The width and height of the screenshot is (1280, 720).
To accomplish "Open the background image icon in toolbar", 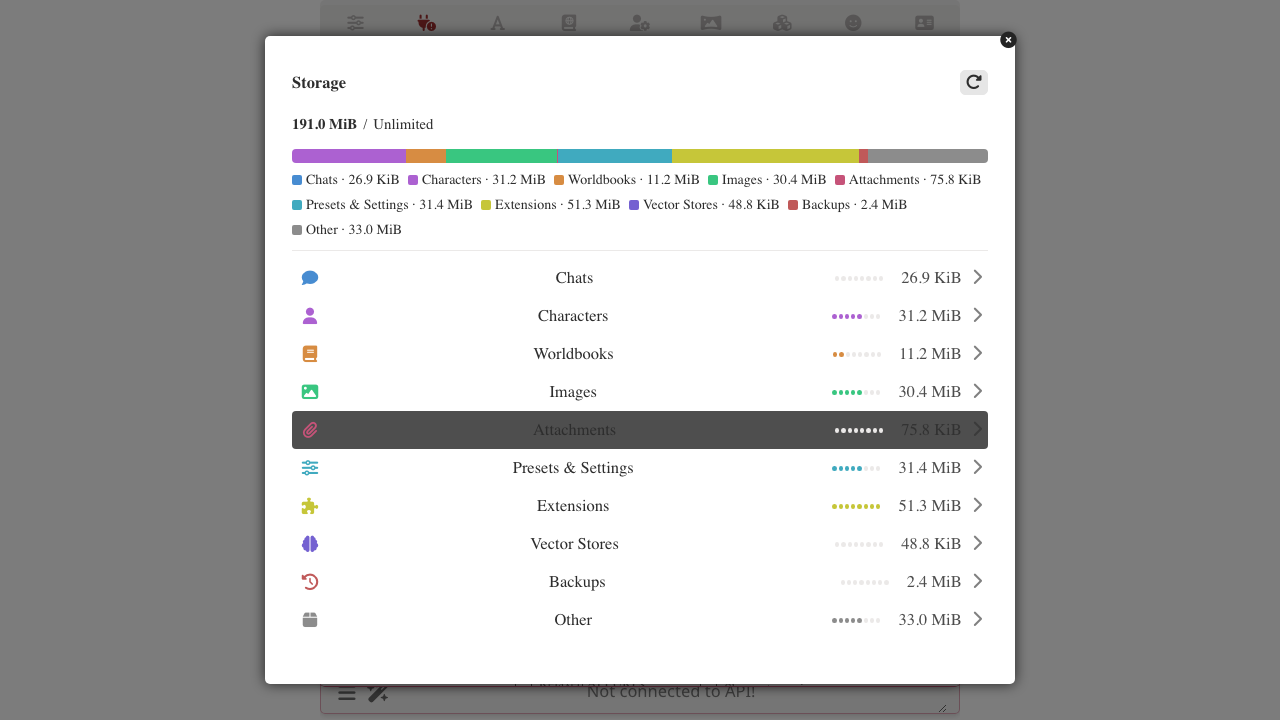I will coord(711,22).
